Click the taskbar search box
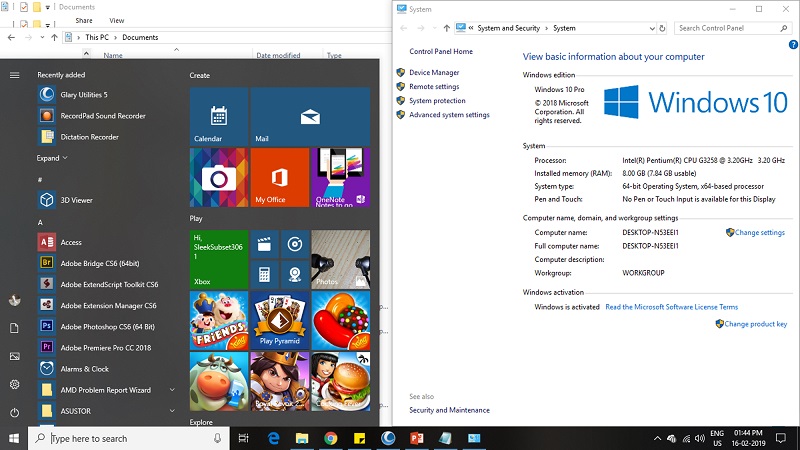 coord(129,438)
